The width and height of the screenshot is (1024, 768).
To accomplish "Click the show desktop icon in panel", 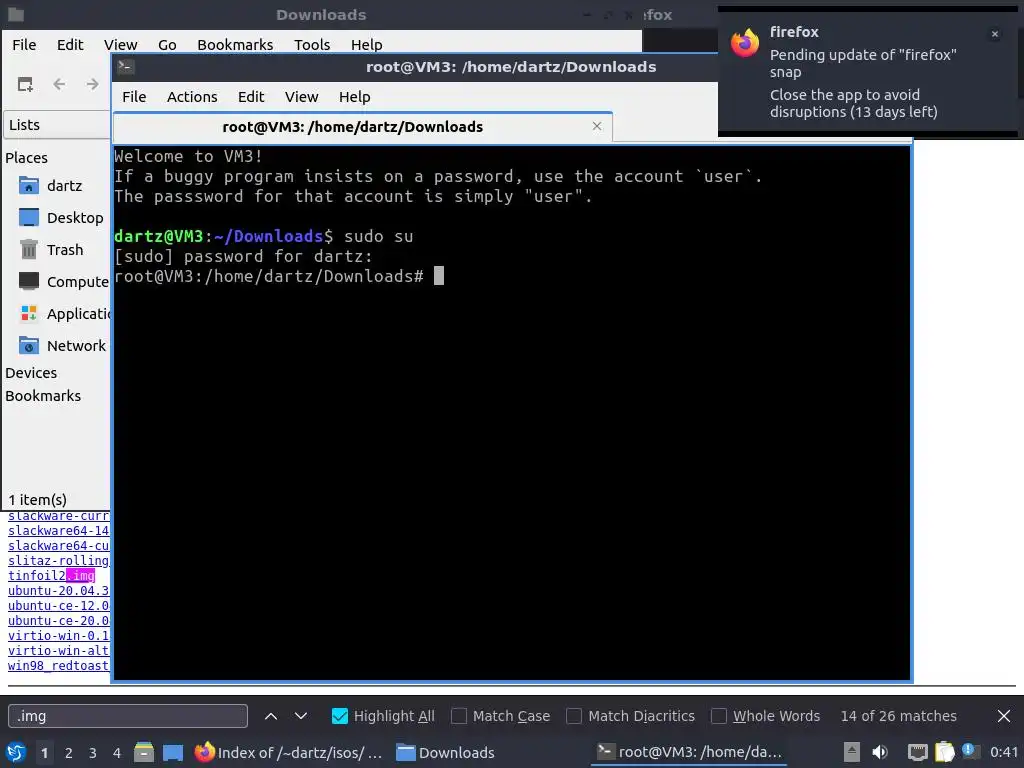I will [173, 752].
